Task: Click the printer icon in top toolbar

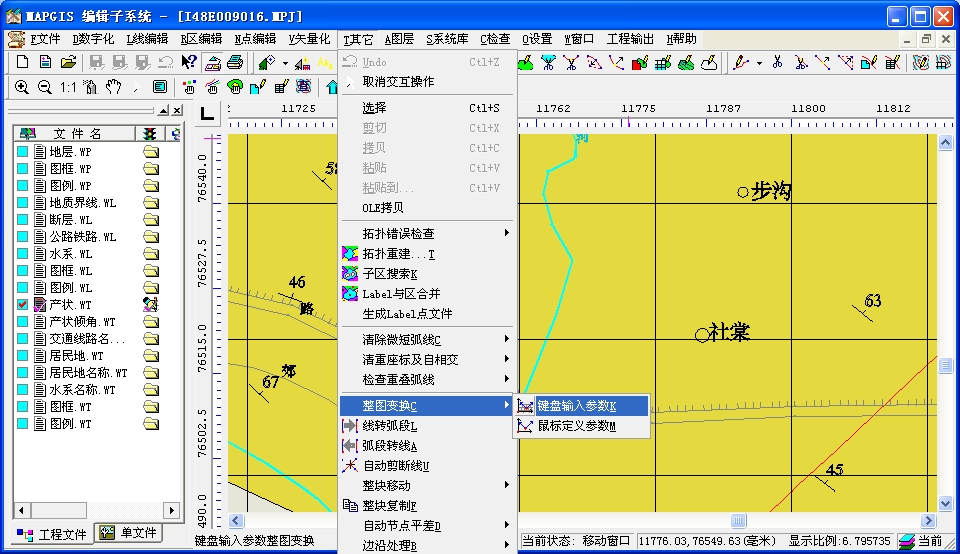Action: coord(235,62)
